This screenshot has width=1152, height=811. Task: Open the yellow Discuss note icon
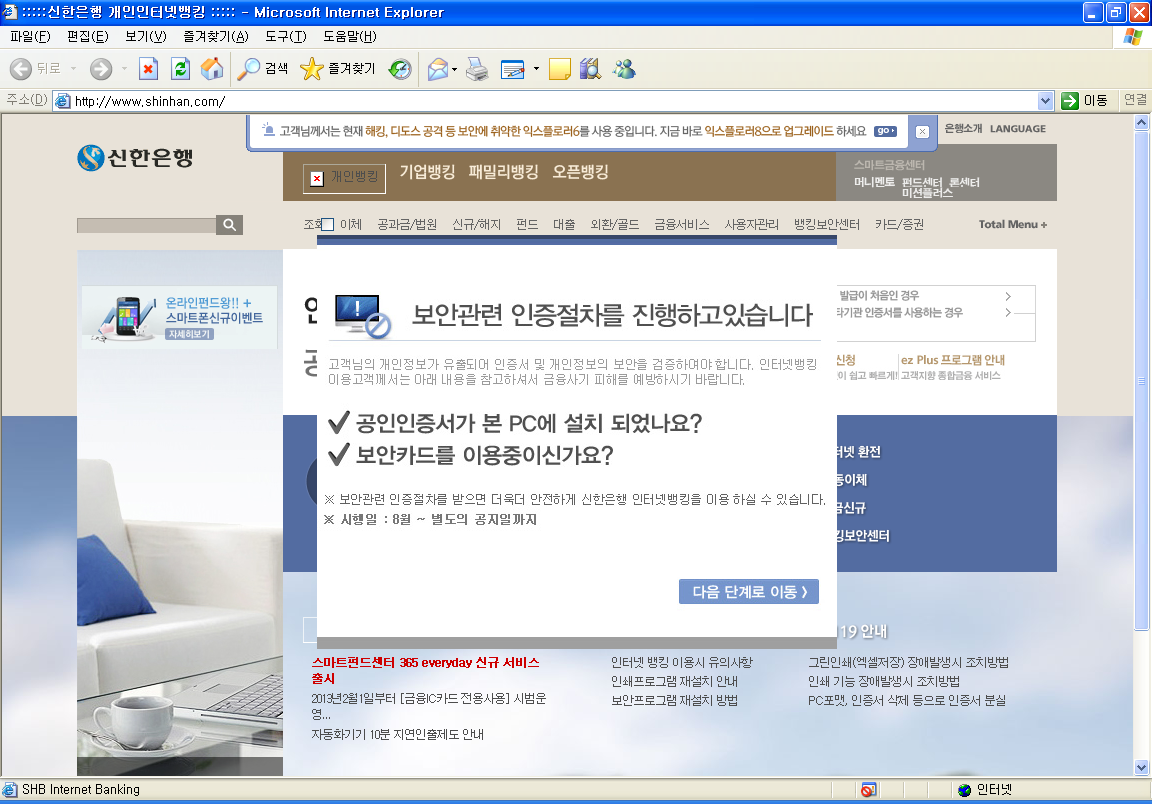pyautogui.click(x=559, y=69)
